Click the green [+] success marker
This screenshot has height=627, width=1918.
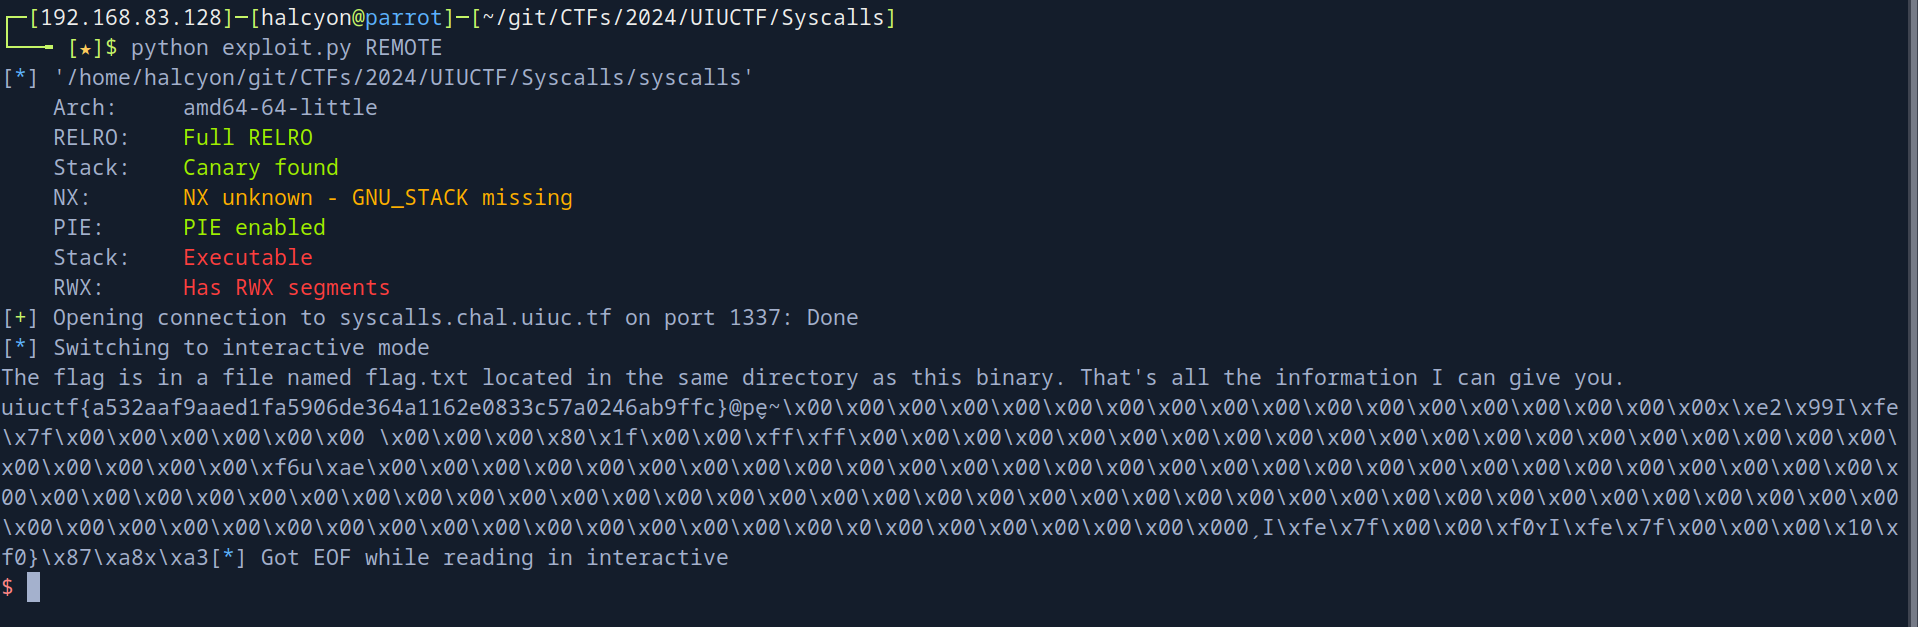[20, 318]
